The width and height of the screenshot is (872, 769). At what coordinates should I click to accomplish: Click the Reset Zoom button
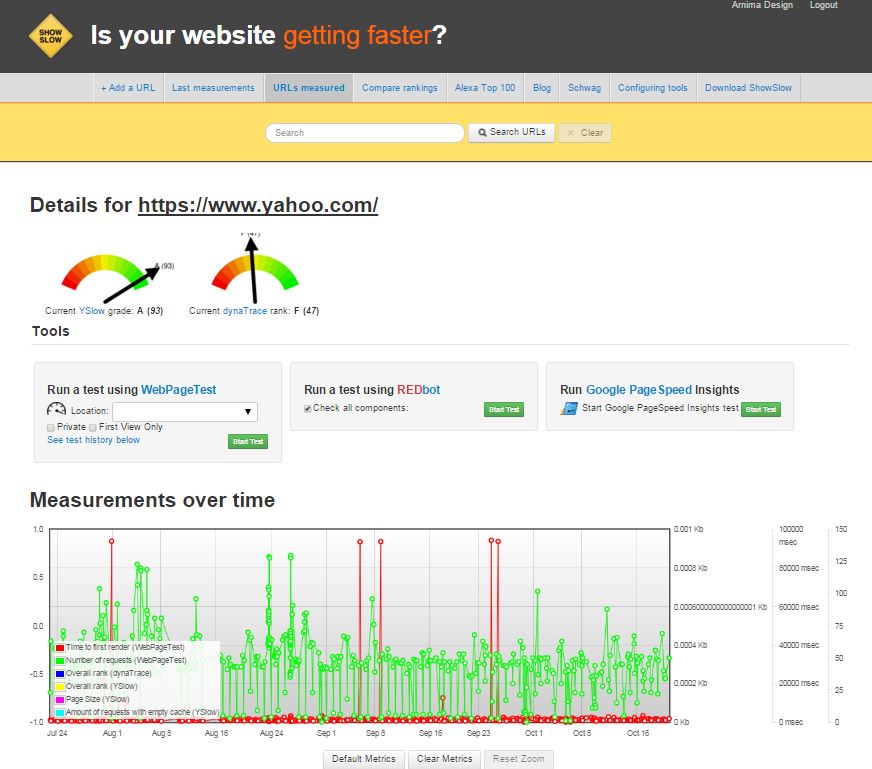point(518,759)
